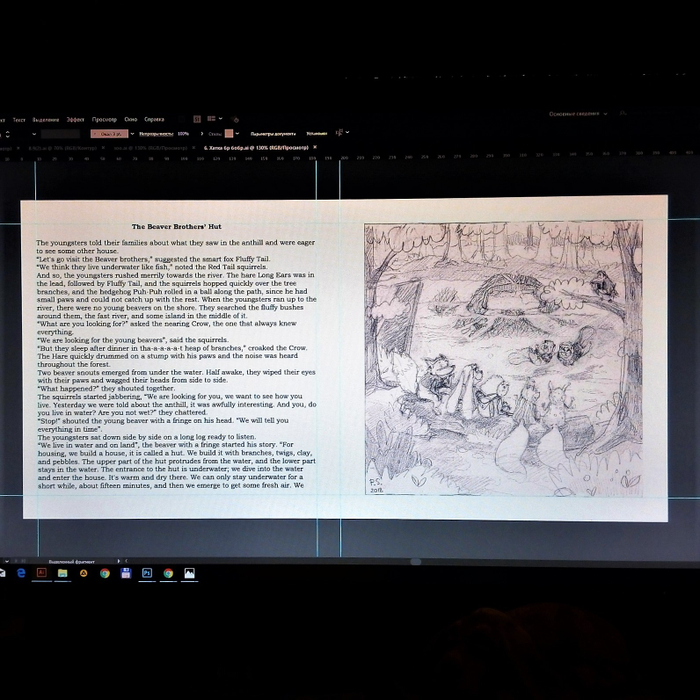
Task: Open the Эффект menu
Action: point(75,120)
